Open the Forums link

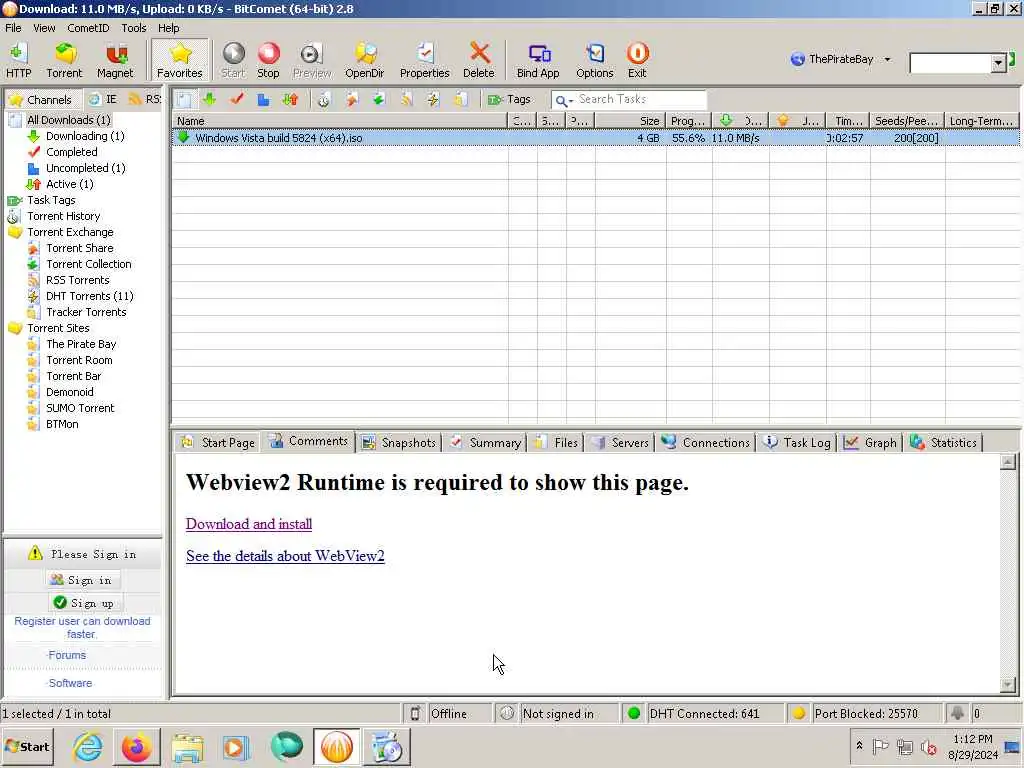[67, 655]
